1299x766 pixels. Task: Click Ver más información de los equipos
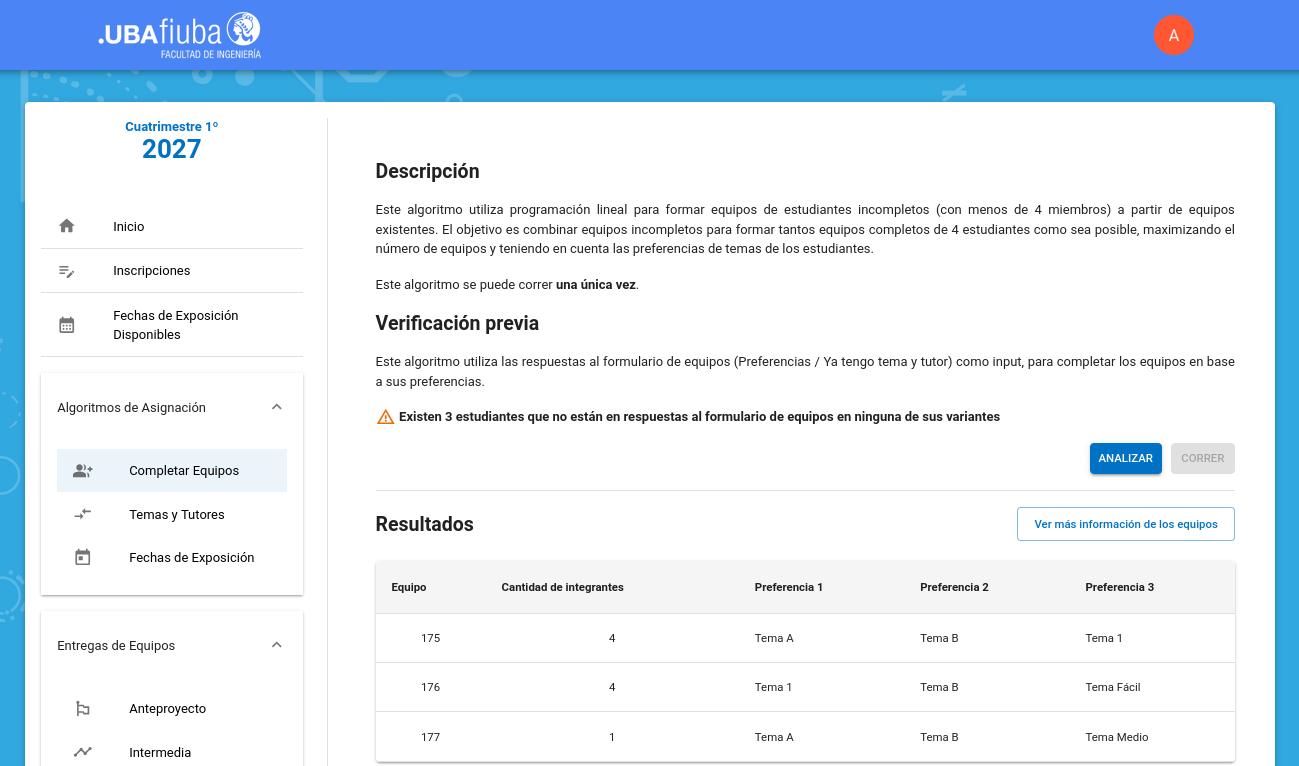pos(1125,524)
